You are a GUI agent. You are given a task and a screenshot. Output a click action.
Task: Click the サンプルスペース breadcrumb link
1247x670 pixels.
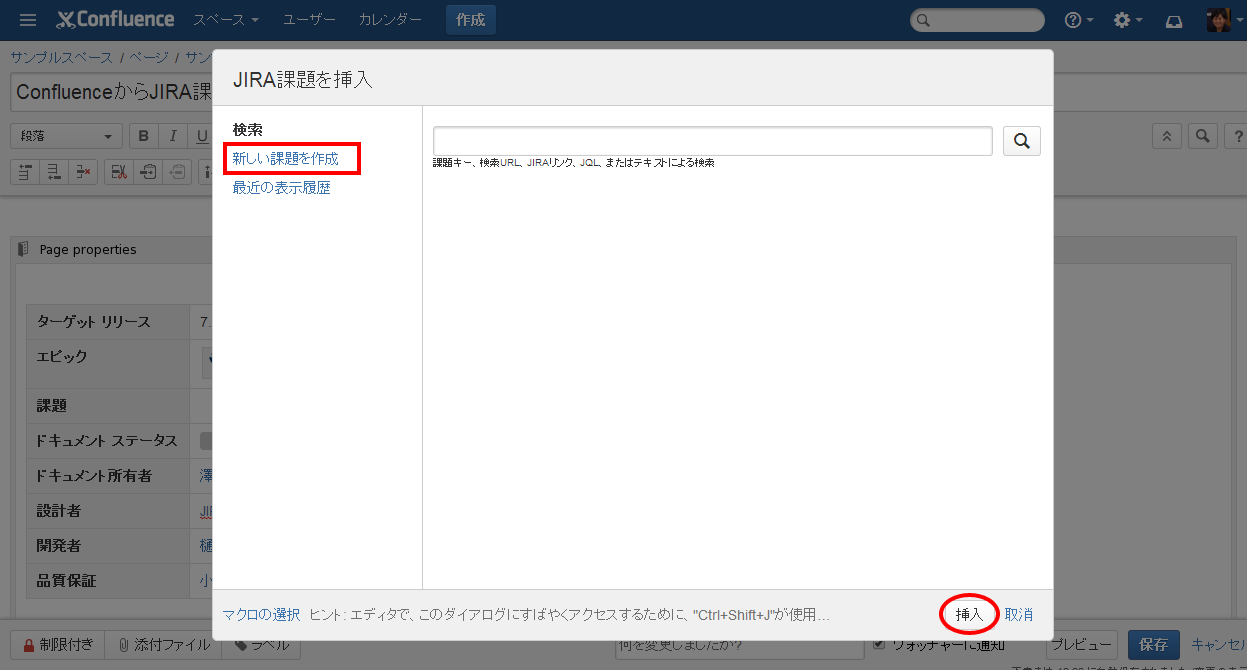[62, 57]
